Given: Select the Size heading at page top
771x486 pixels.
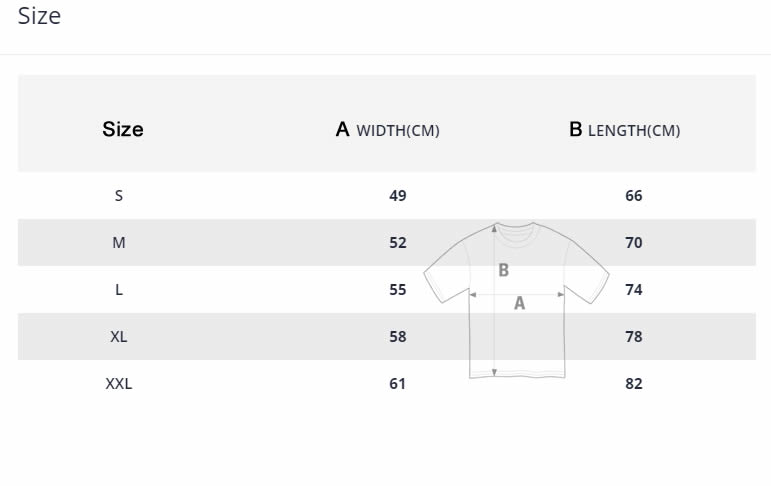Looking at the screenshot, I should click(x=39, y=16).
